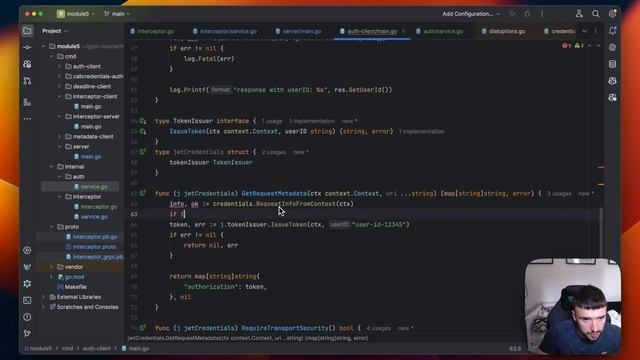Open the Code With Me user icon
Viewport: 640px width, 360px height.
coord(579,14)
